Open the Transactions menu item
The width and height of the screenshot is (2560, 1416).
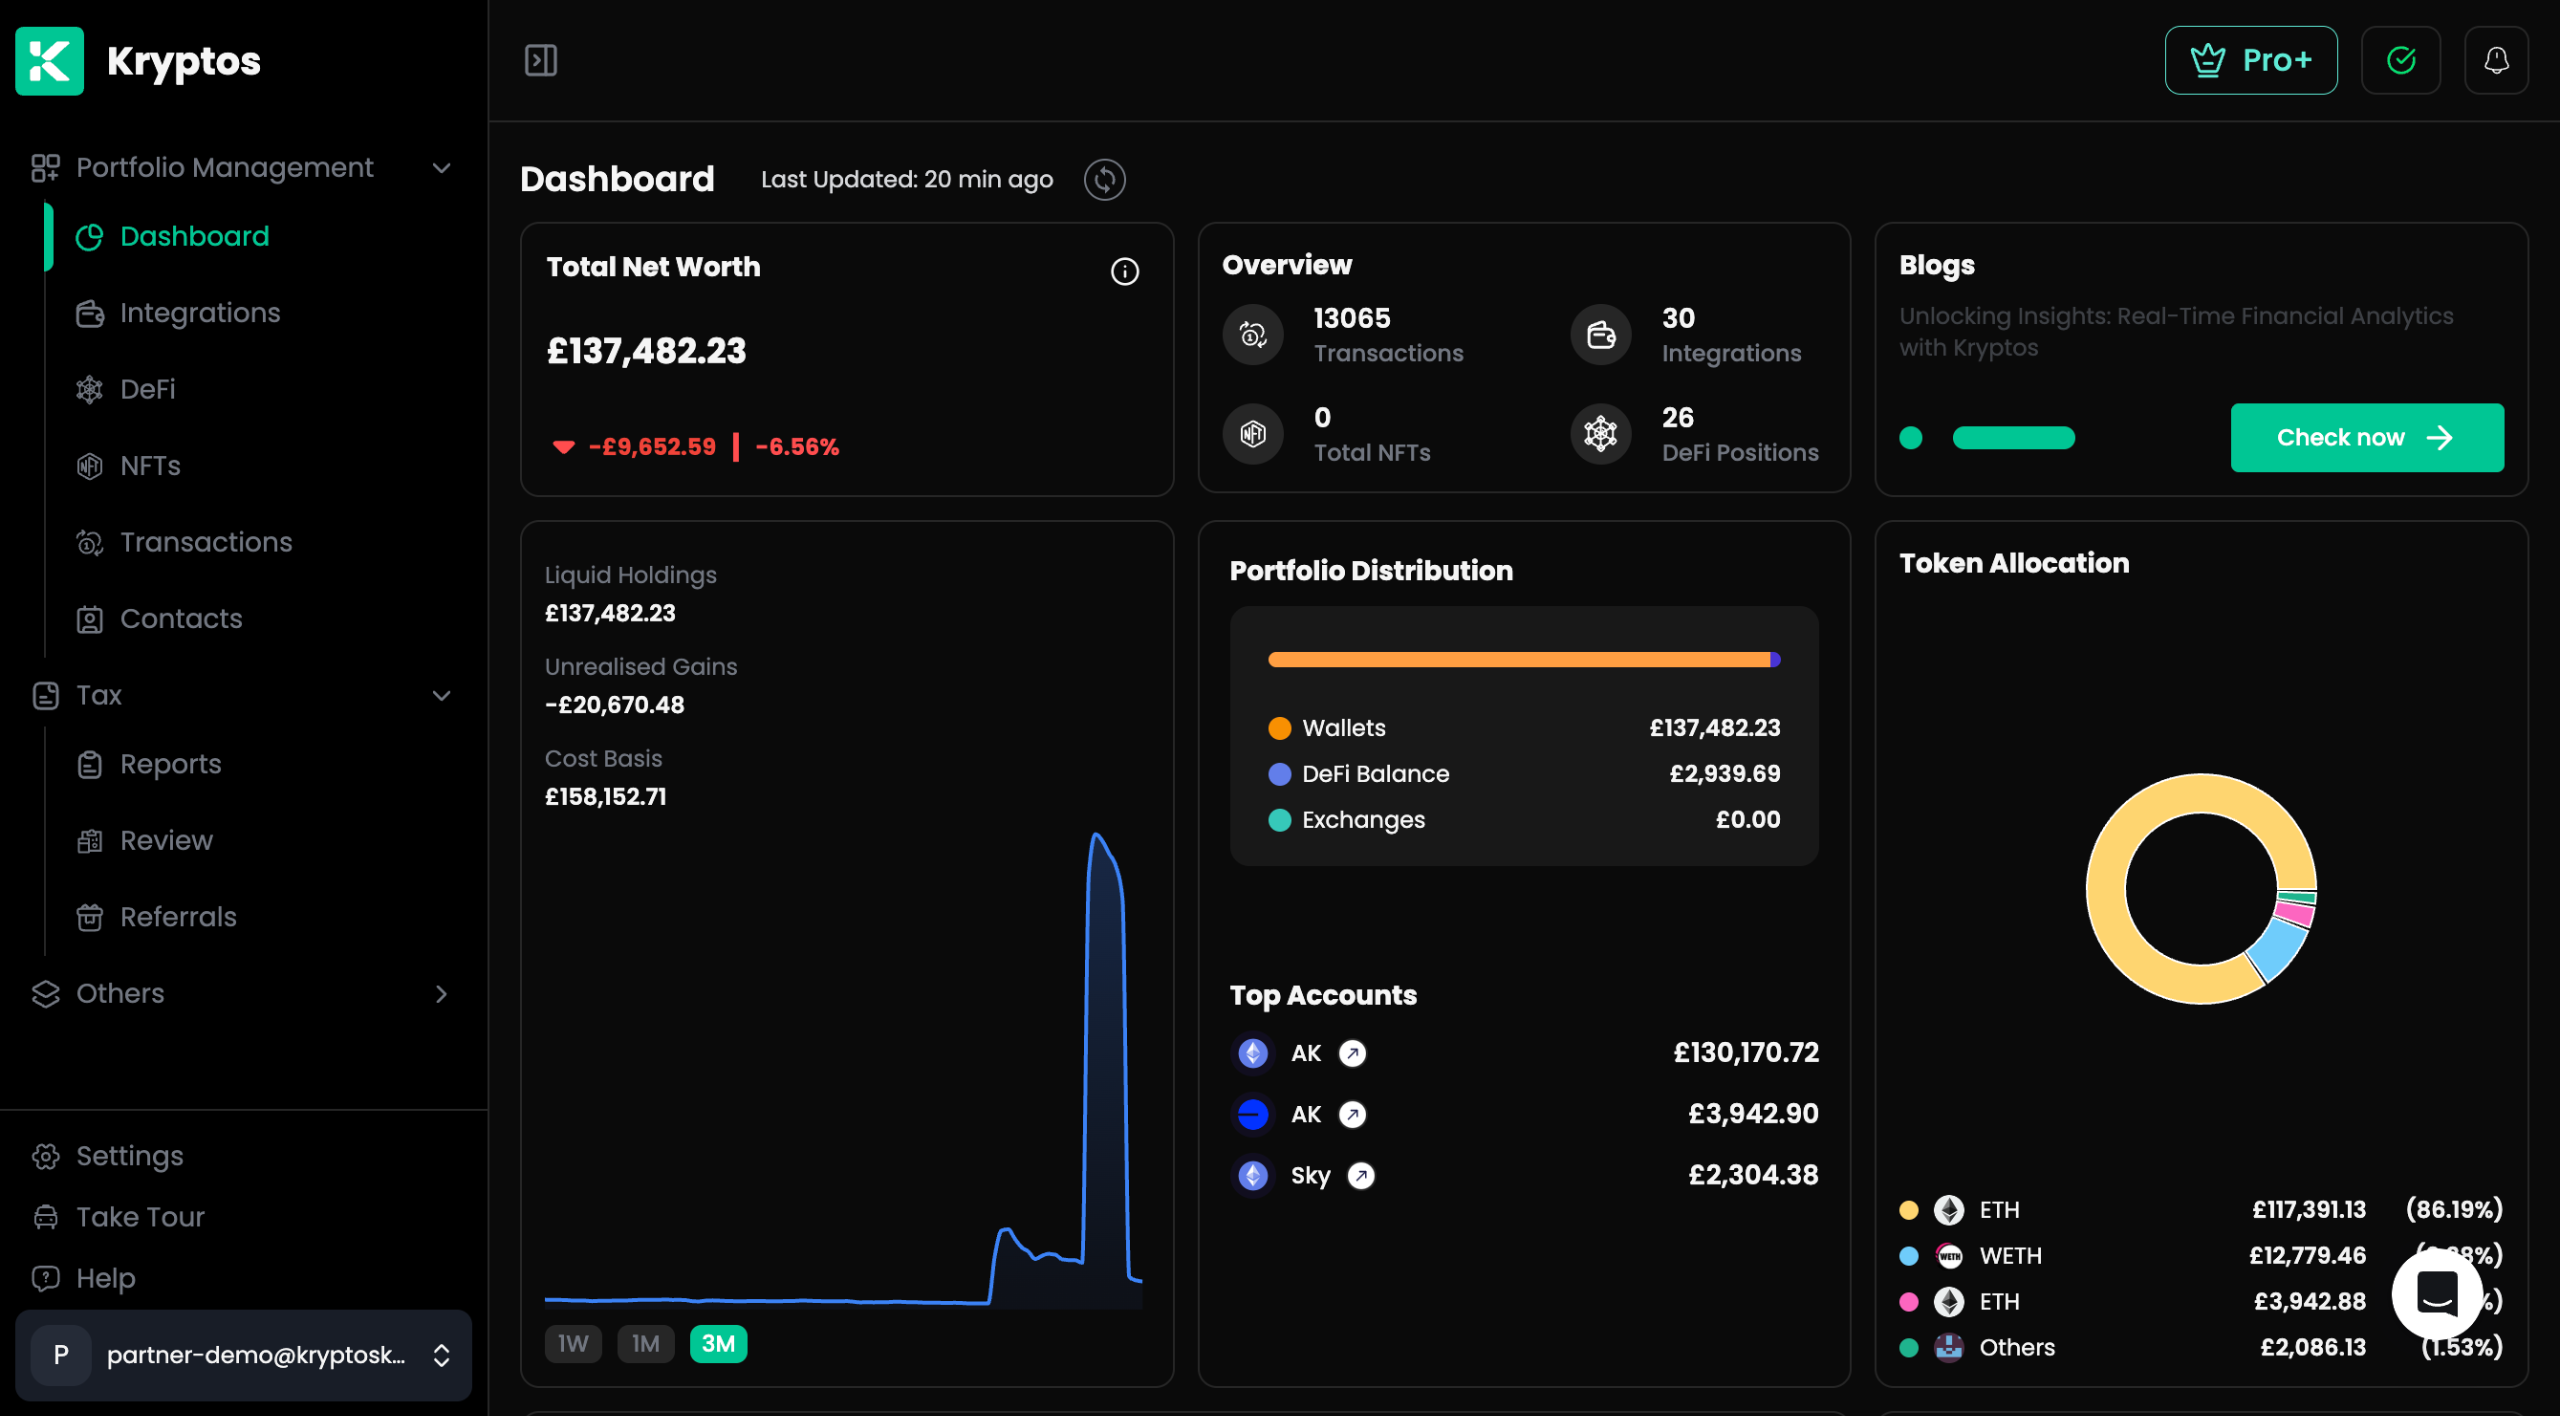pyautogui.click(x=206, y=542)
